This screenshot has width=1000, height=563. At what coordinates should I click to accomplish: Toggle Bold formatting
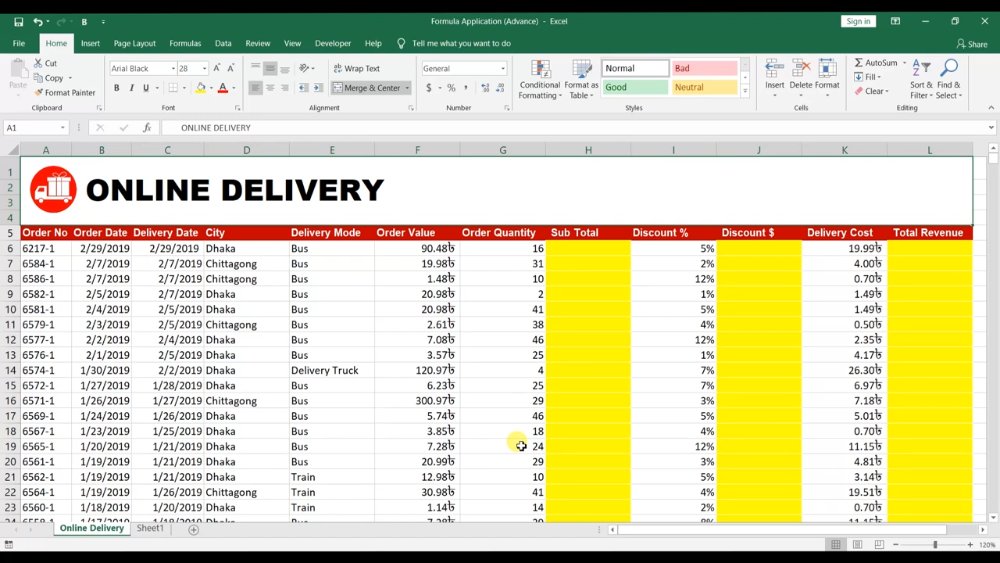117,88
